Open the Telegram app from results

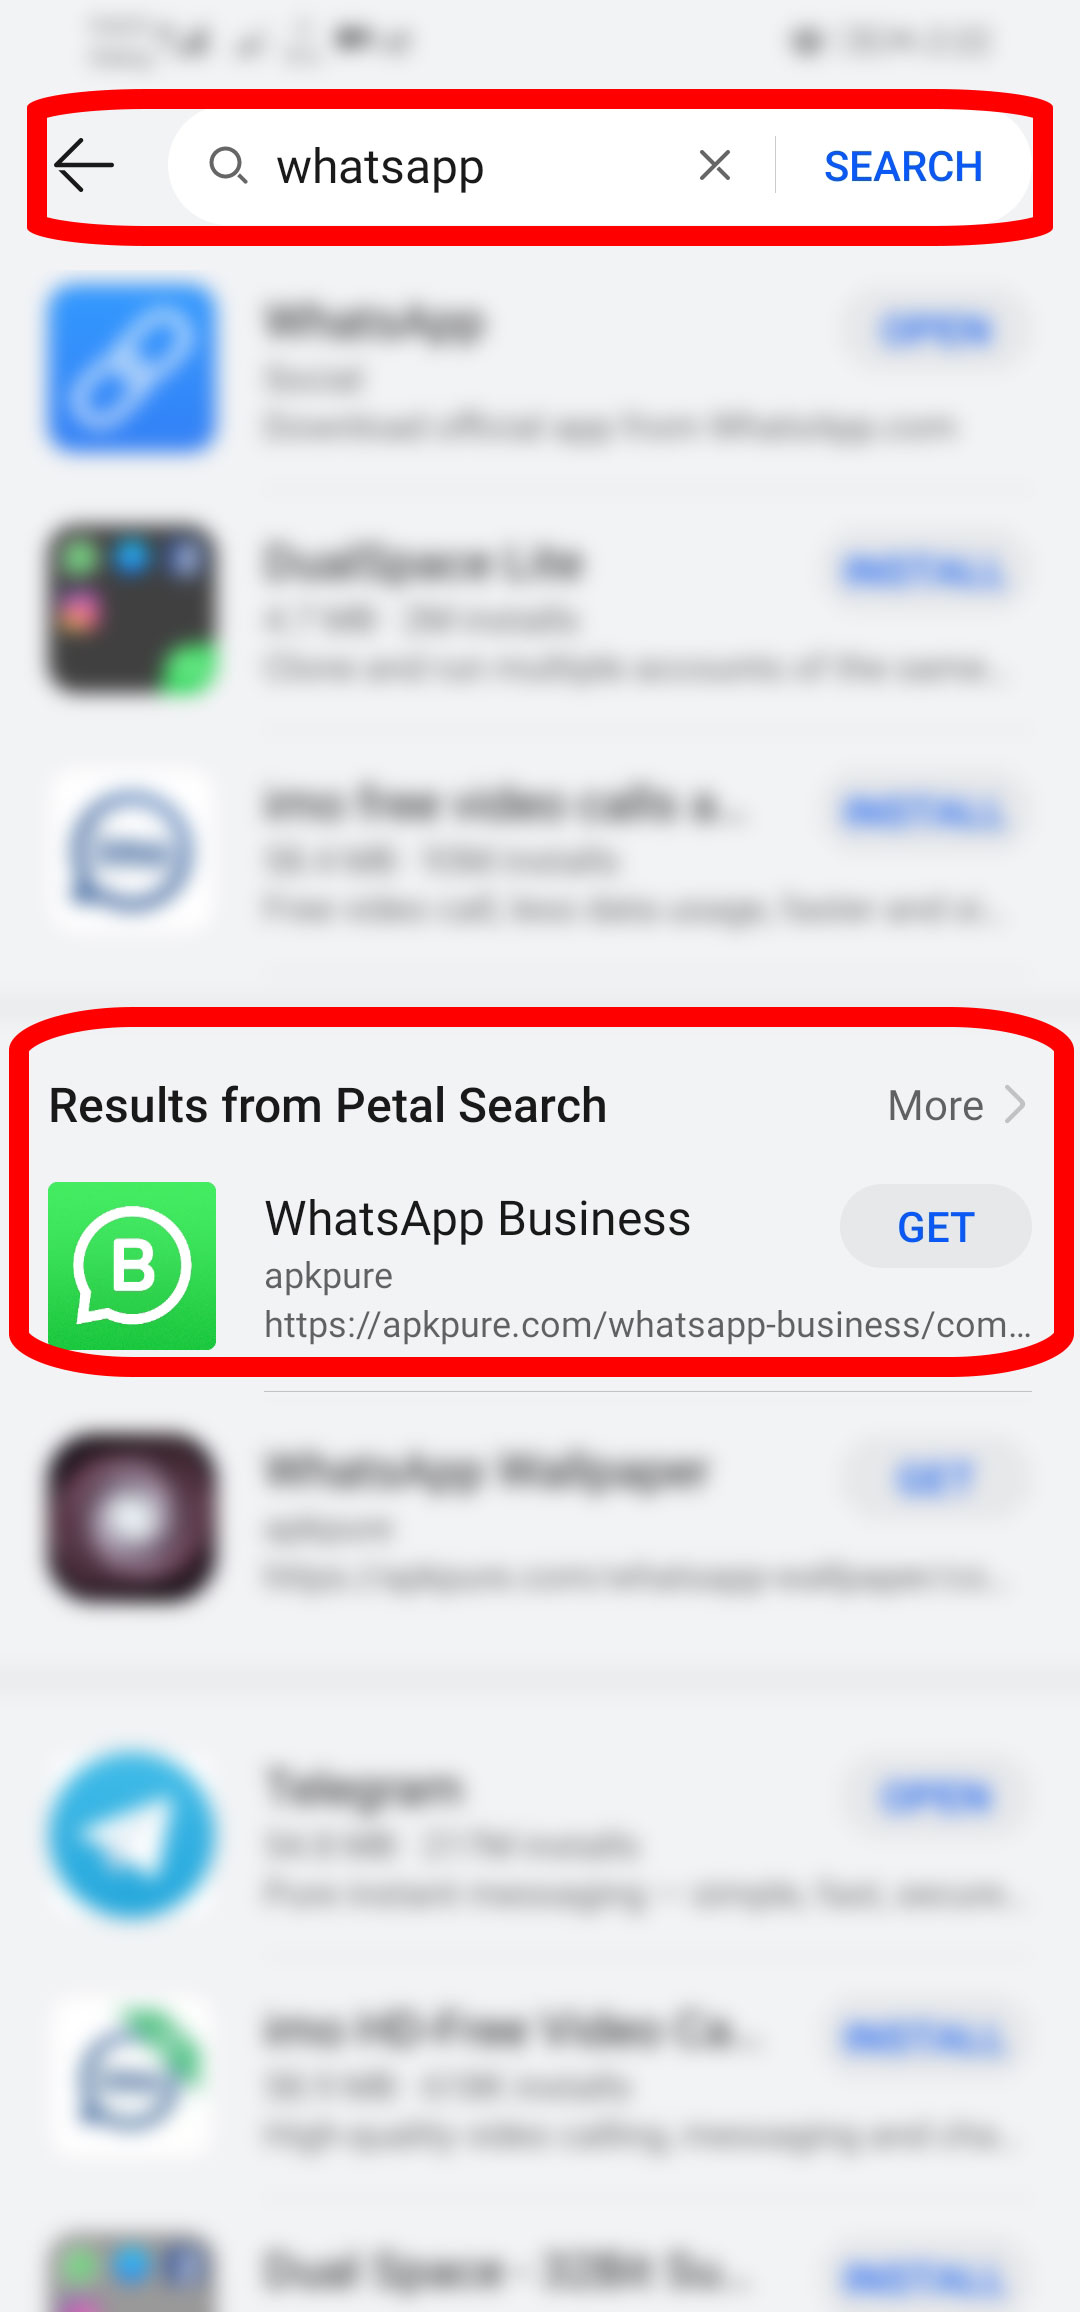click(935, 1796)
